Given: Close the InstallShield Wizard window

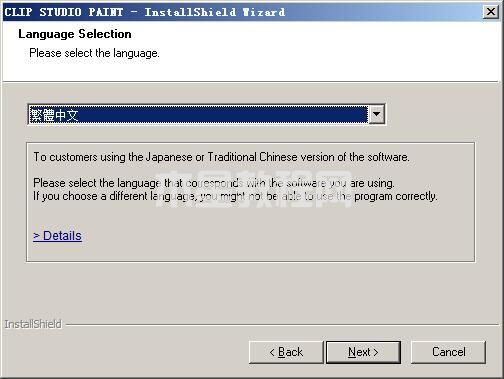Looking at the screenshot, I should click(x=491, y=12).
